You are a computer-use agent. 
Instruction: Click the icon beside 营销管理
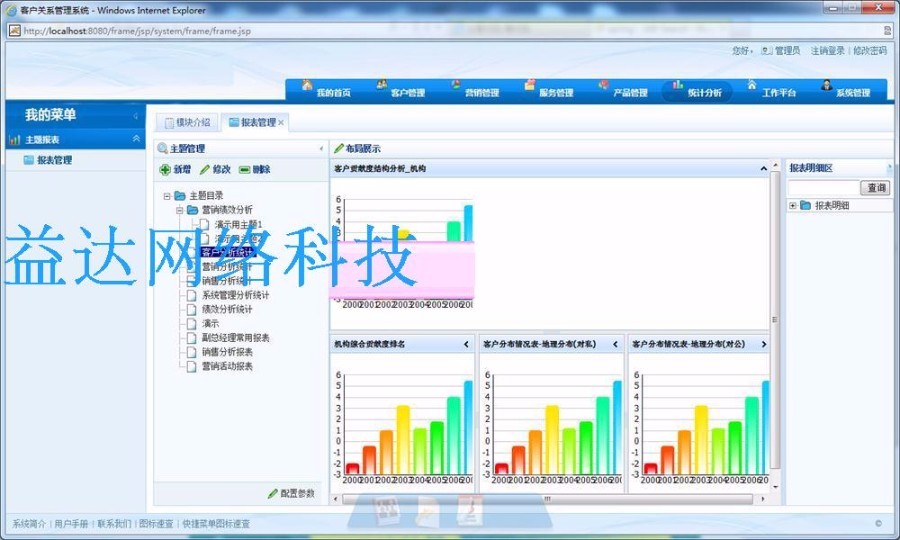click(456, 85)
